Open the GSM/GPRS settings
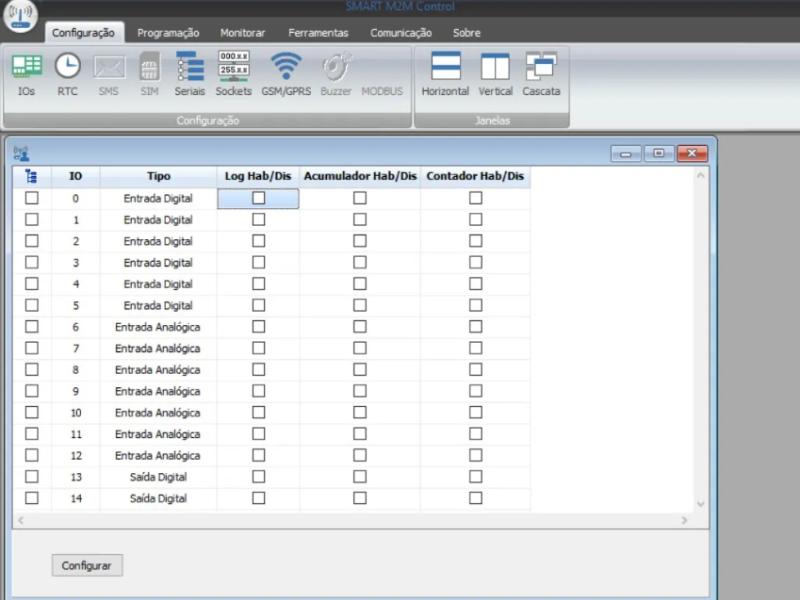 pyautogui.click(x=286, y=74)
